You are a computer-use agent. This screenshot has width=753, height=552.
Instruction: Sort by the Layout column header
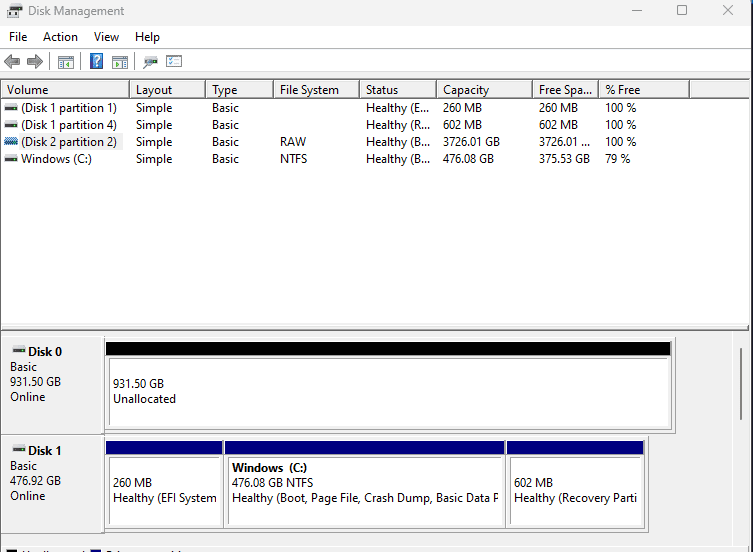click(x=168, y=90)
